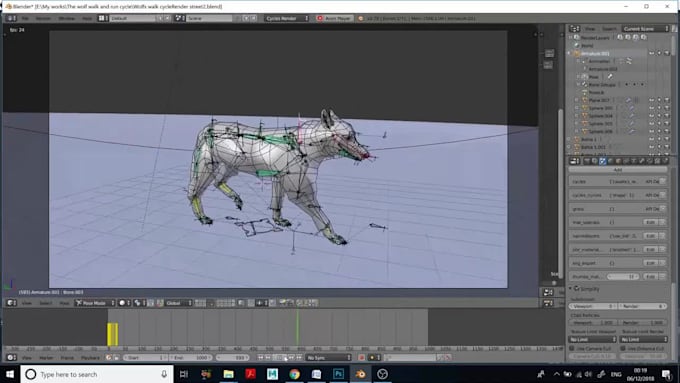Image resolution: width=680 pixels, height=383 pixels.
Task: Open the 3D view editor type selector
Action: tap(11, 303)
